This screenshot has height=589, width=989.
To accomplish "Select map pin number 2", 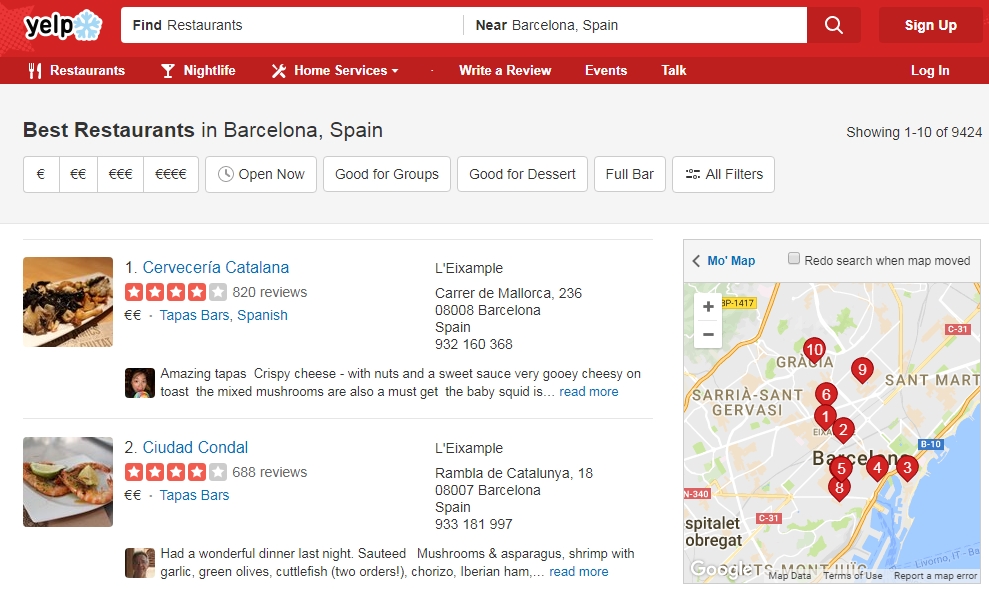I will click(x=843, y=431).
